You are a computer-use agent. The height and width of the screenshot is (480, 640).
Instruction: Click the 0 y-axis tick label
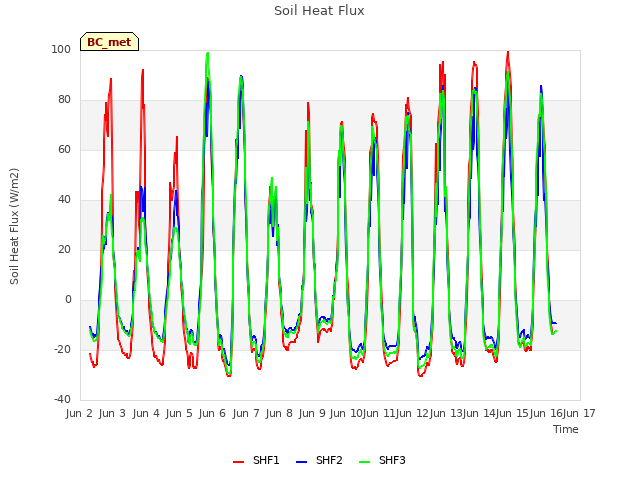[68, 300]
